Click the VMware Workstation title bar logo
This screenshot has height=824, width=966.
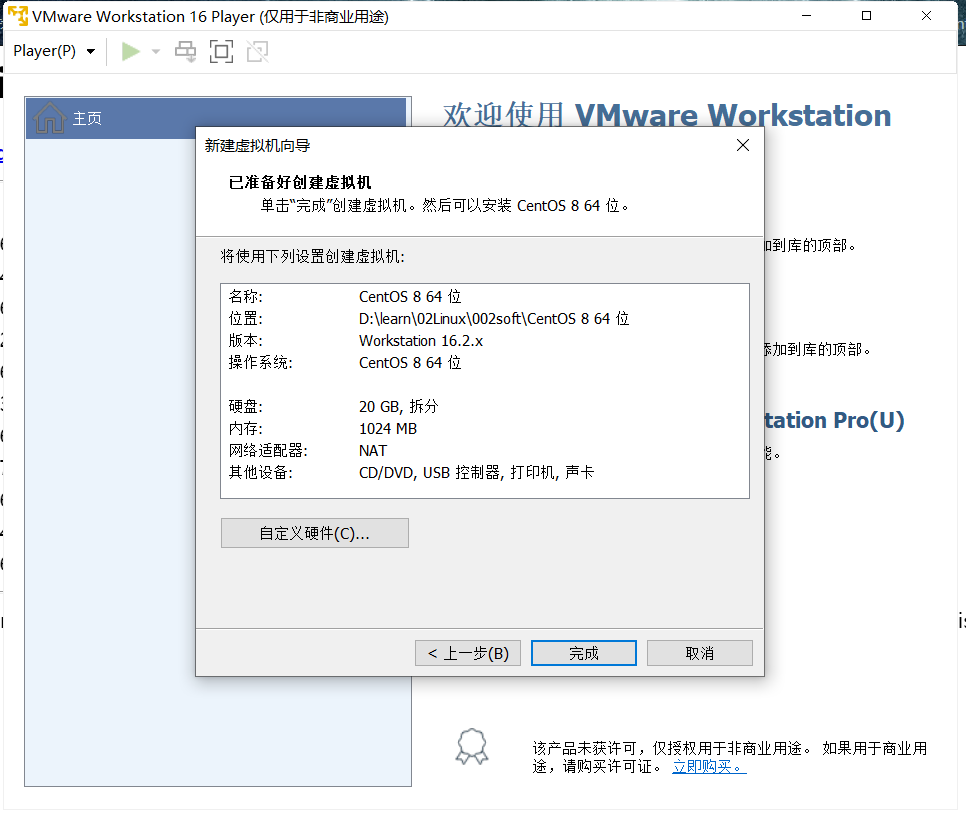tap(17, 15)
